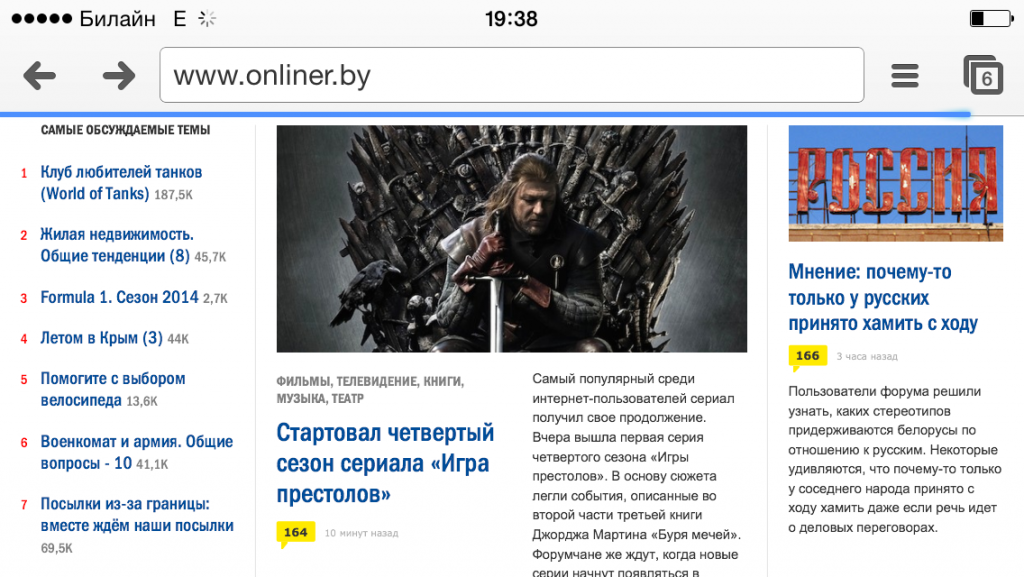
Task: Open topic Клуб любителей танков (World of Tanks)
Action: click(x=121, y=183)
